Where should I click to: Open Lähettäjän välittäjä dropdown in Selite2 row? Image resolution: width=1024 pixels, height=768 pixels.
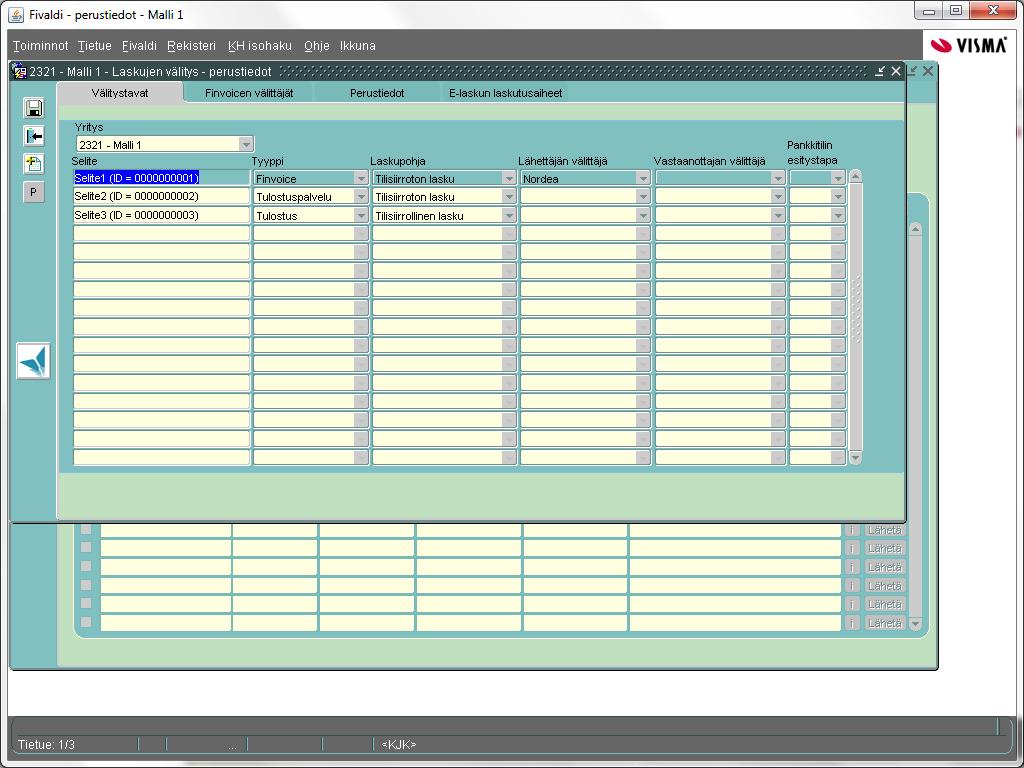(643, 197)
